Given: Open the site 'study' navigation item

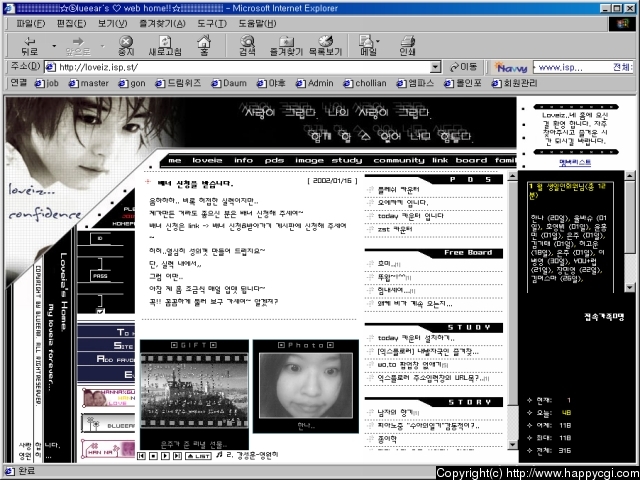Looking at the screenshot, I should point(347,160).
